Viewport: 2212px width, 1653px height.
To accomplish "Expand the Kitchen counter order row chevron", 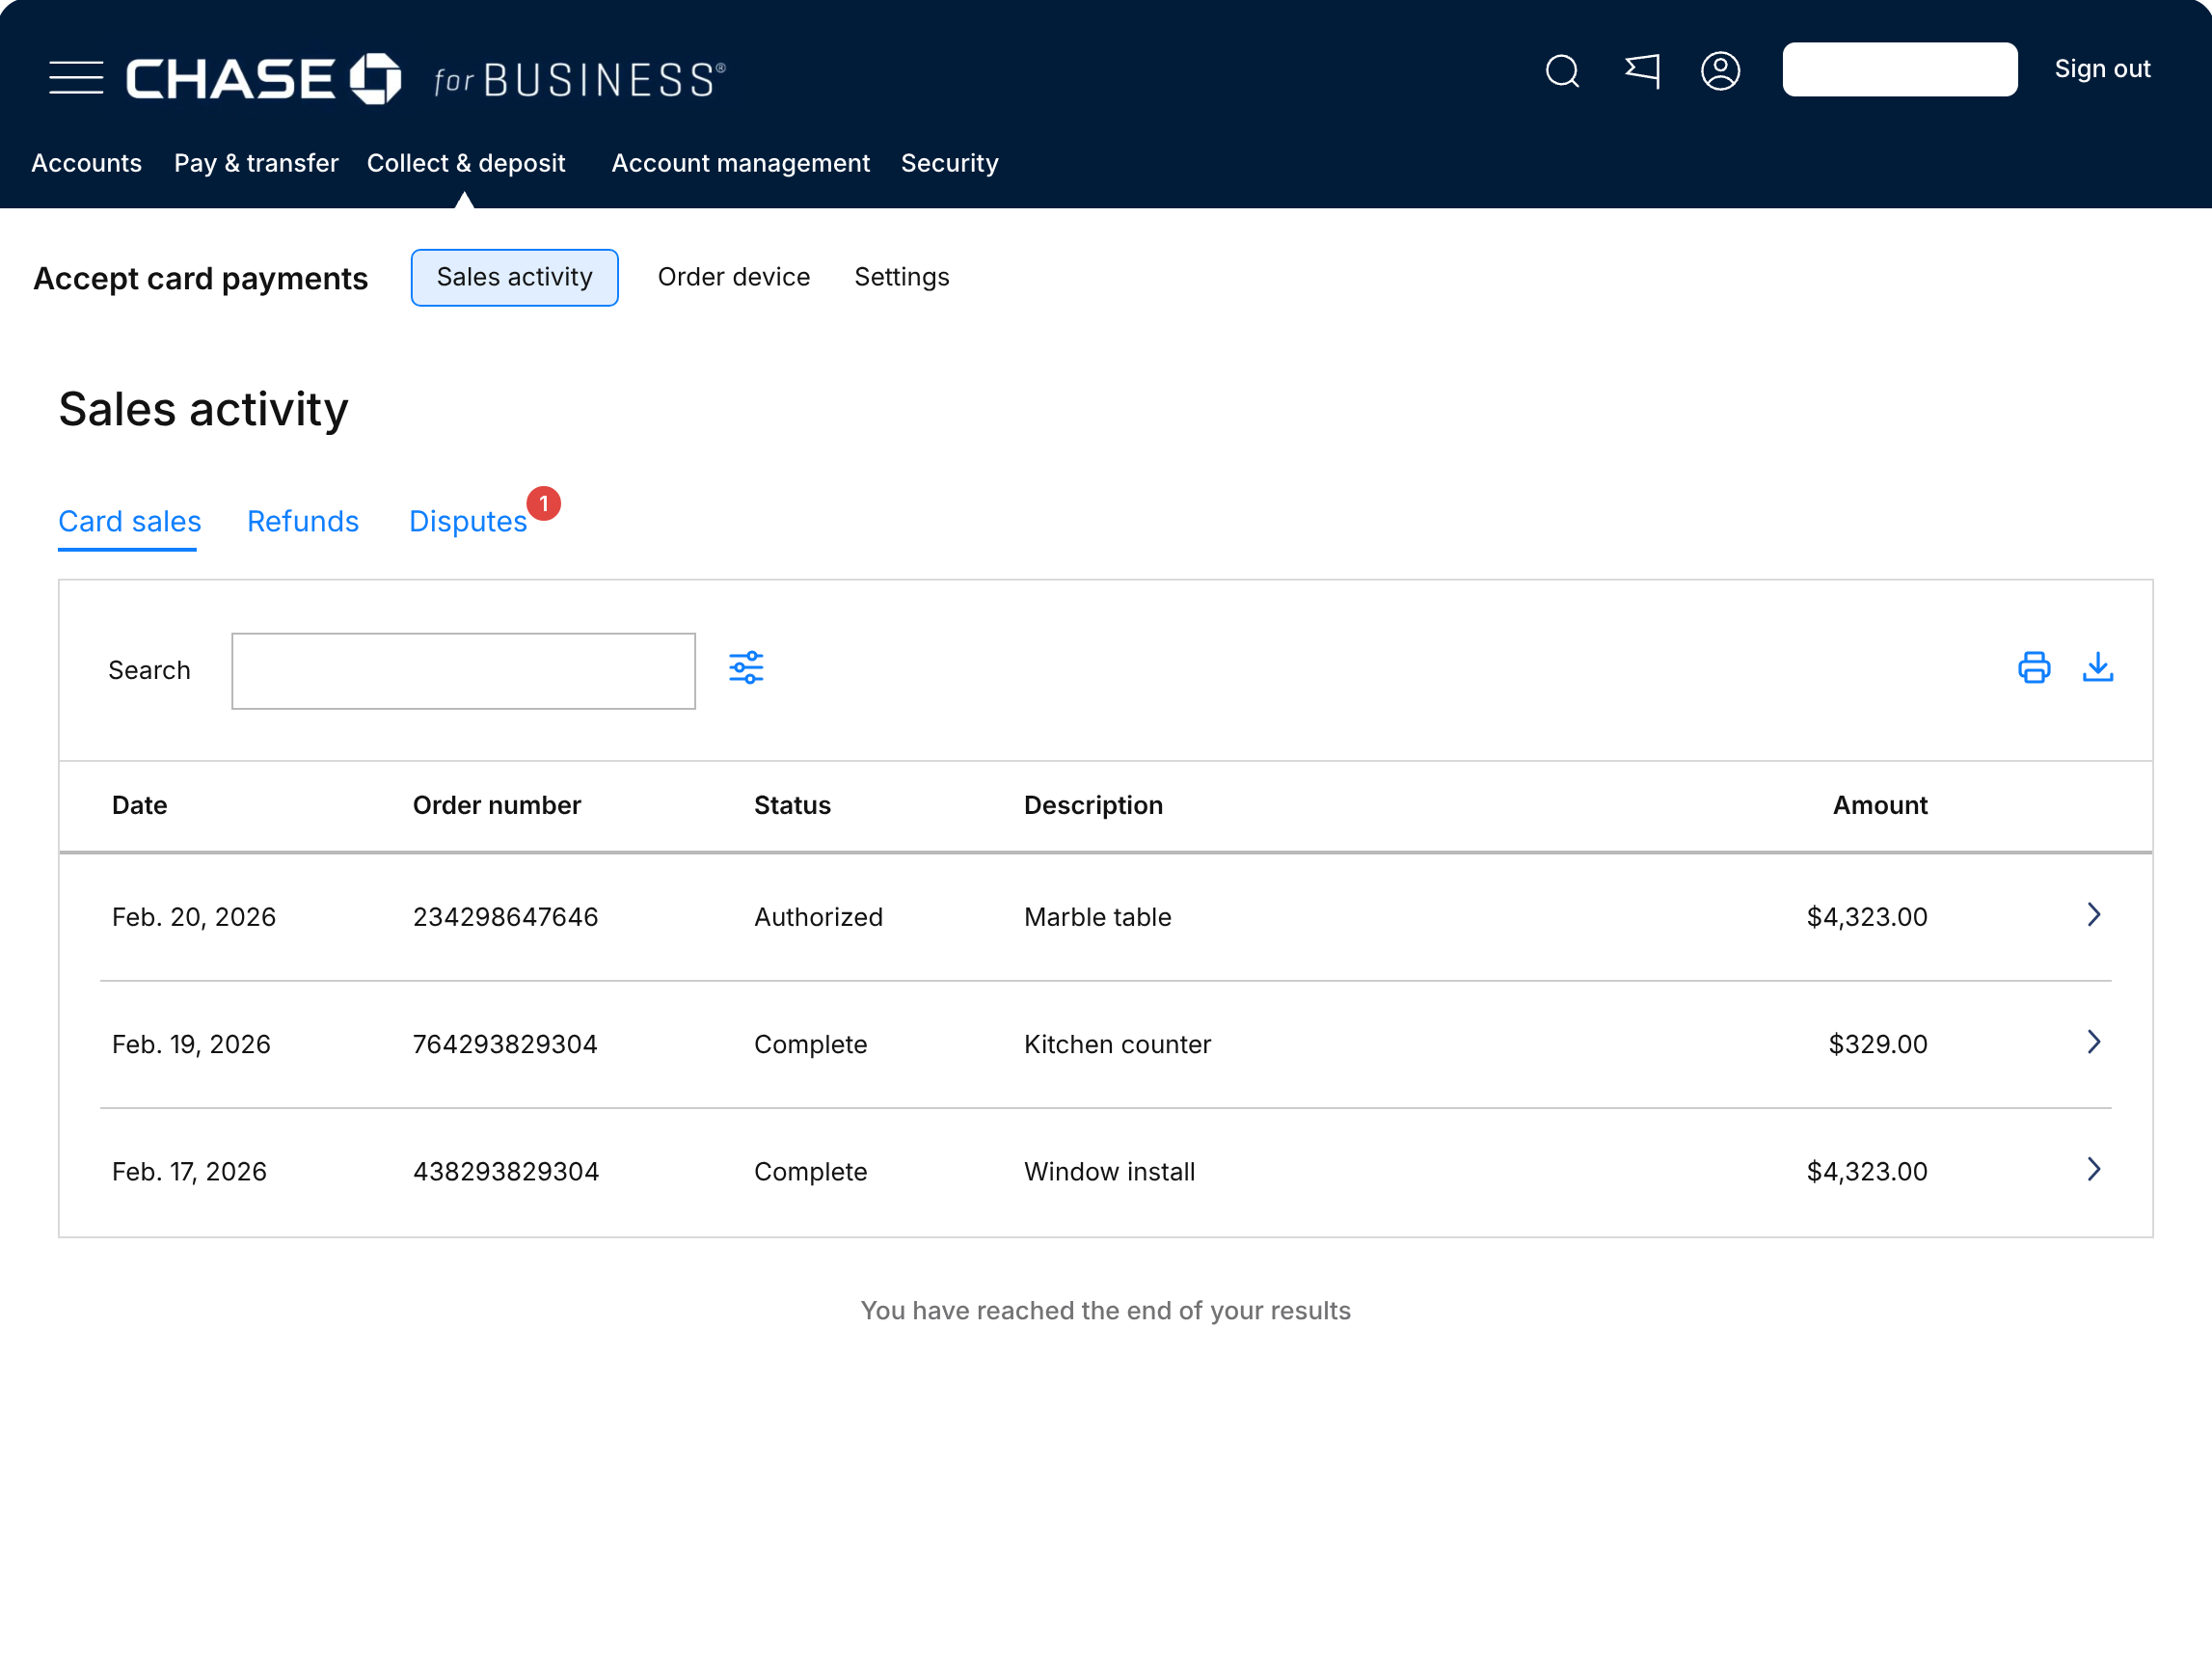I will point(2094,1042).
